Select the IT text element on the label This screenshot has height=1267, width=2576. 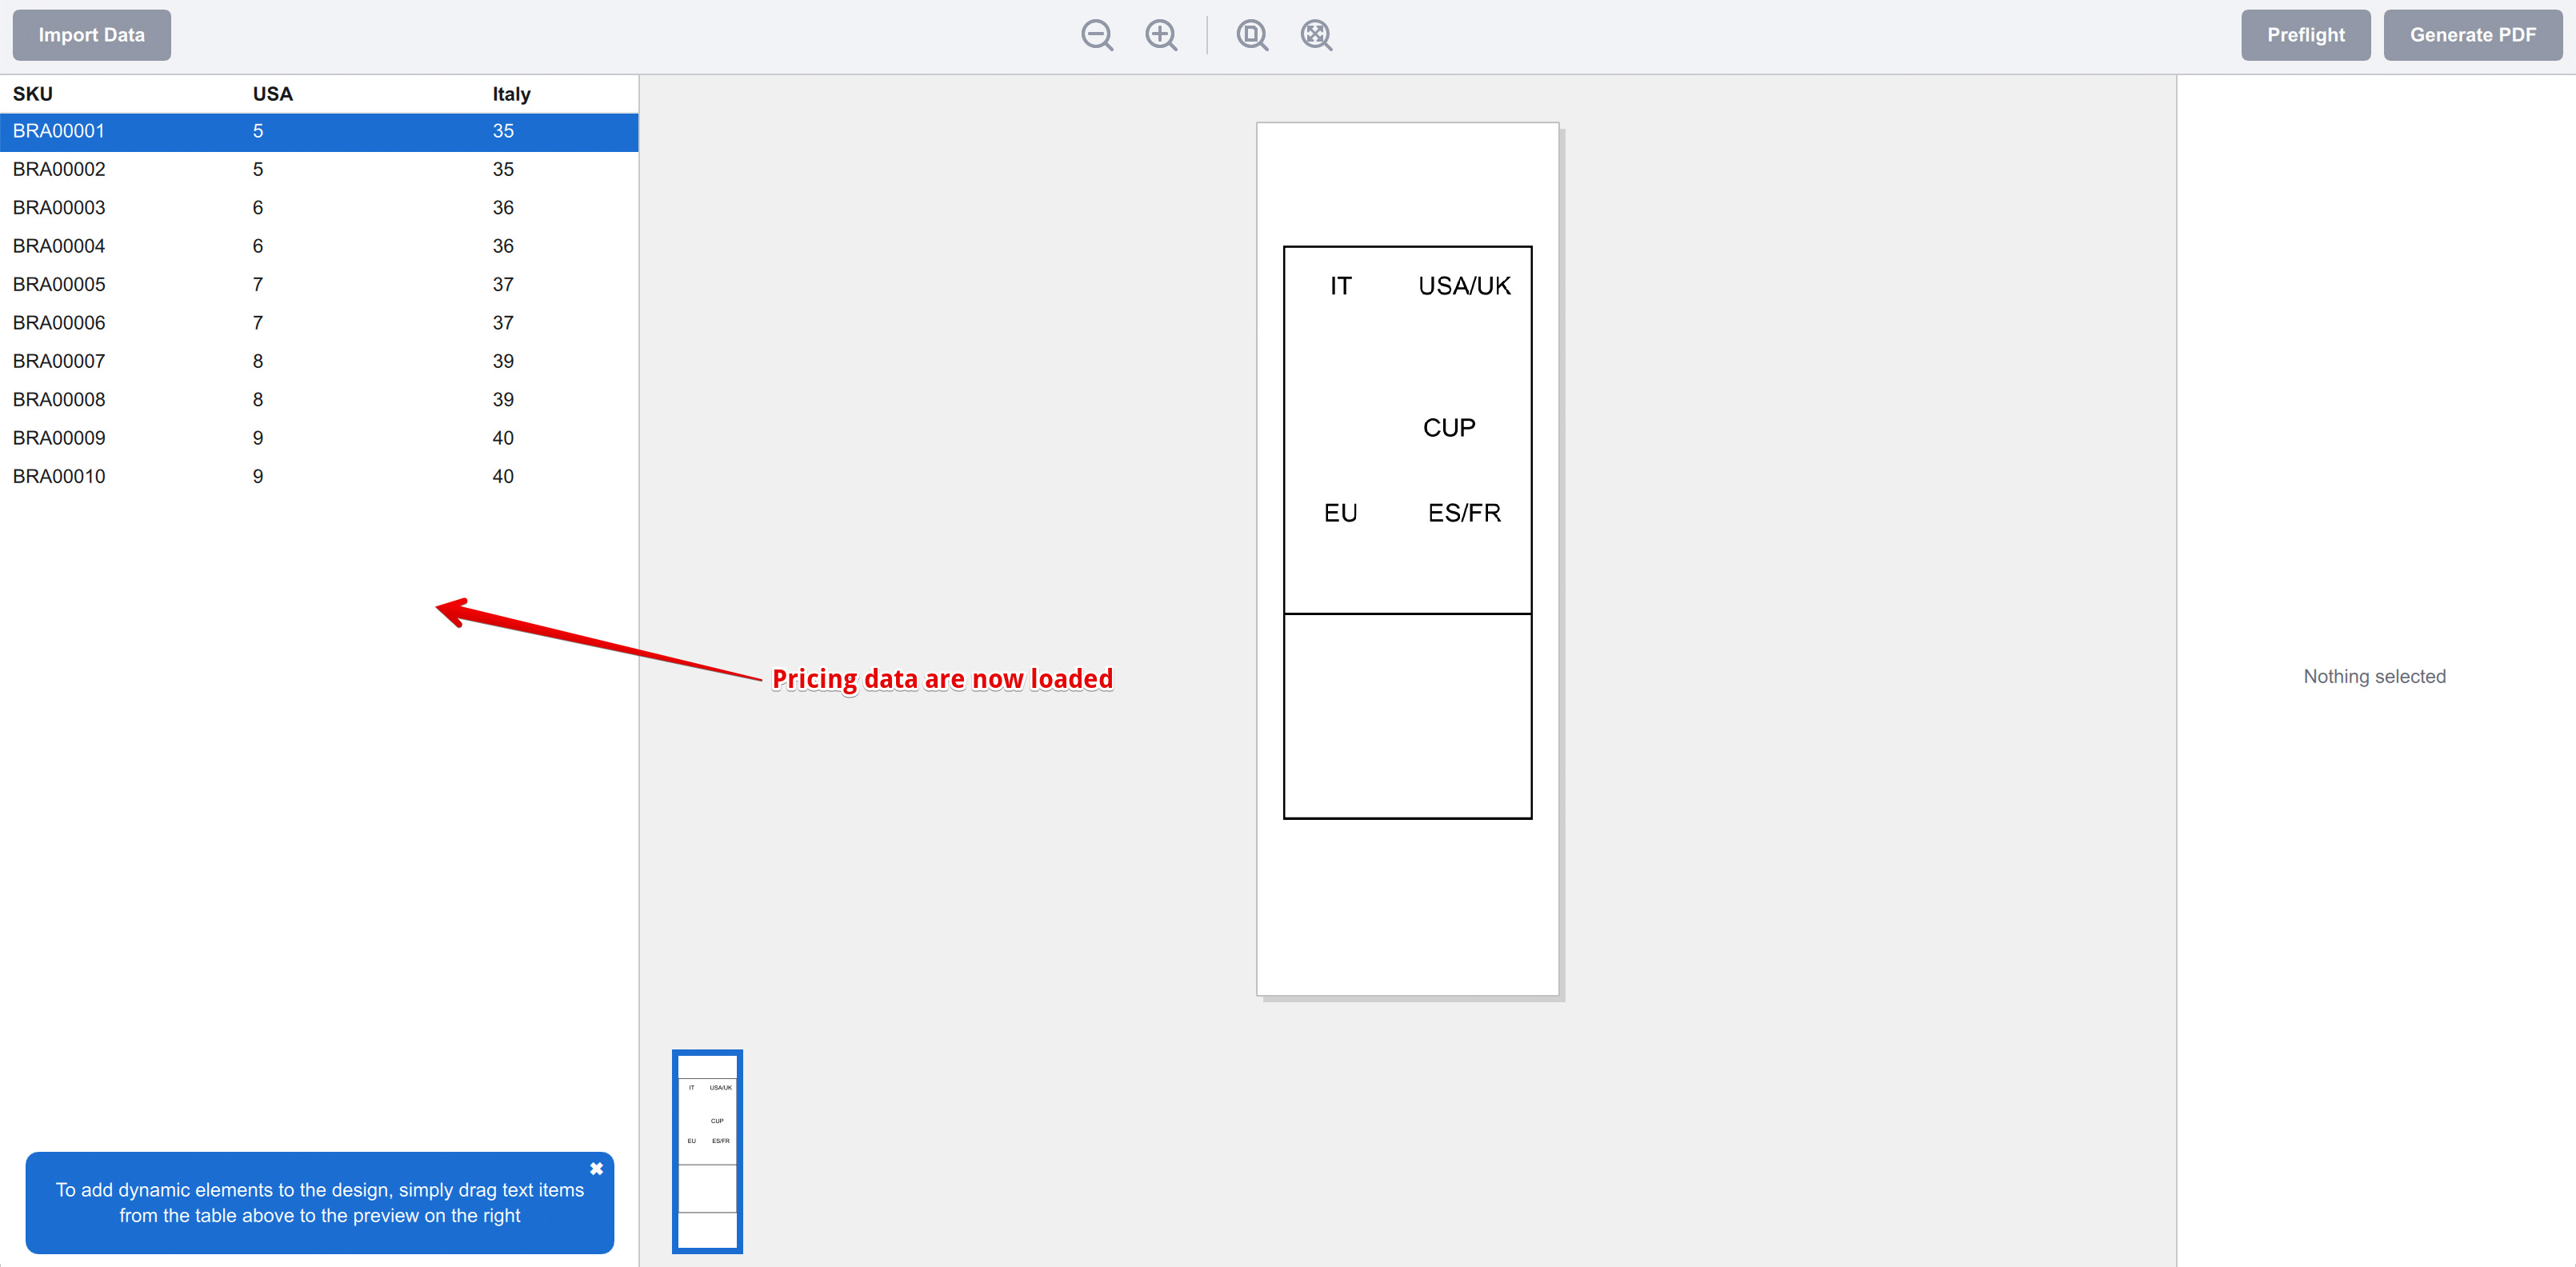point(1340,285)
